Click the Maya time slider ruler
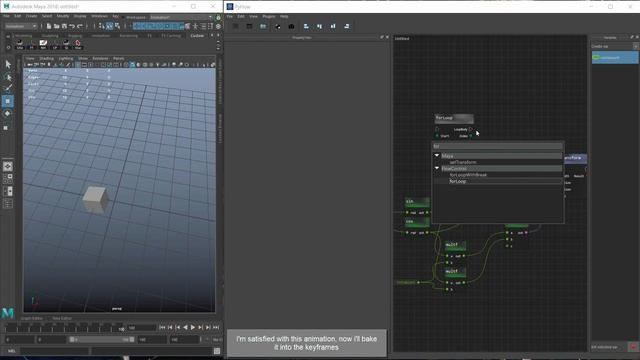This screenshot has height=360, width=640. click(65, 327)
